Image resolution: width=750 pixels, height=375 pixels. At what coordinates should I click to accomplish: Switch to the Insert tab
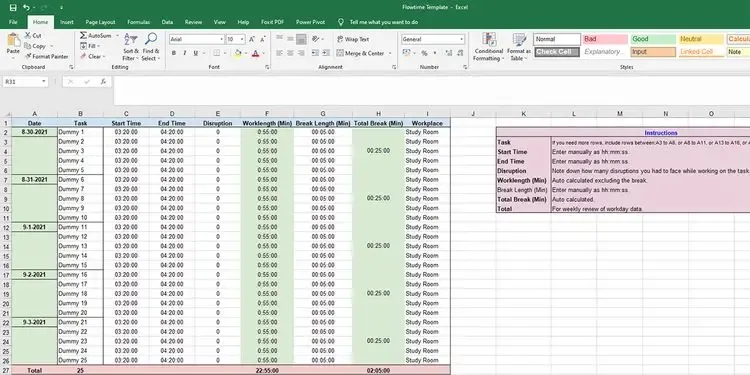click(x=67, y=22)
